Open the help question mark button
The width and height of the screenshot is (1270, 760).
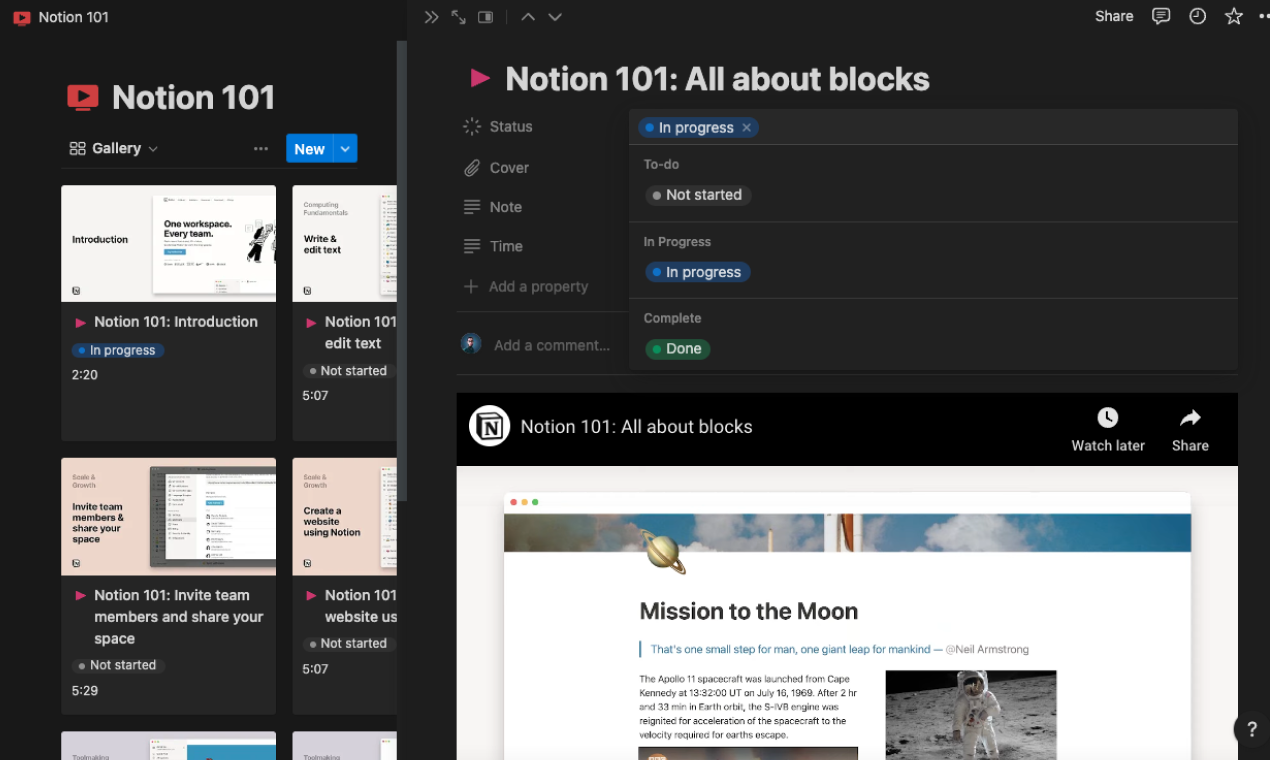[1251, 730]
